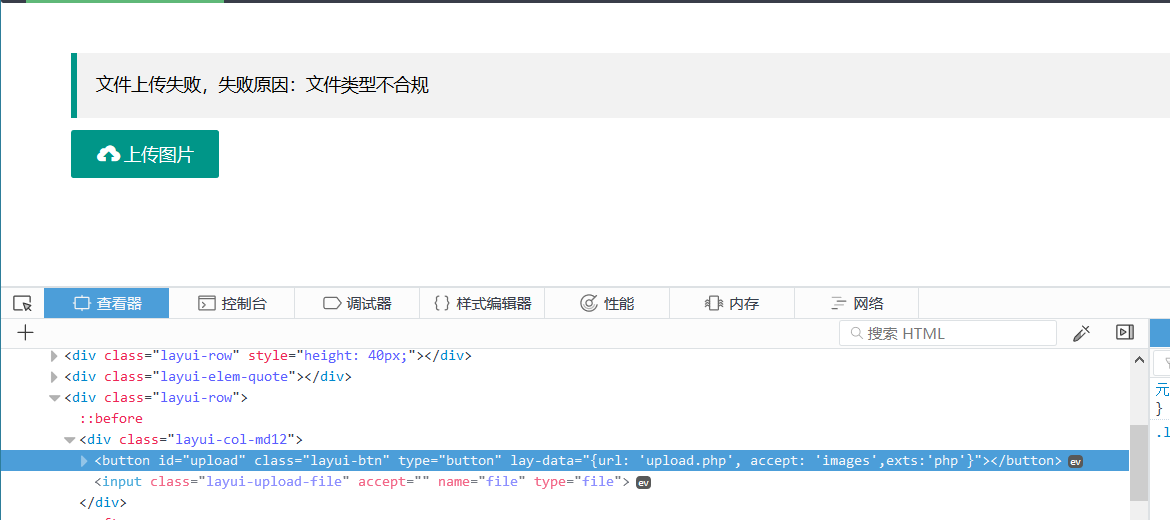Open the 调试器 tab
The width and height of the screenshot is (1170, 520).
357,304
